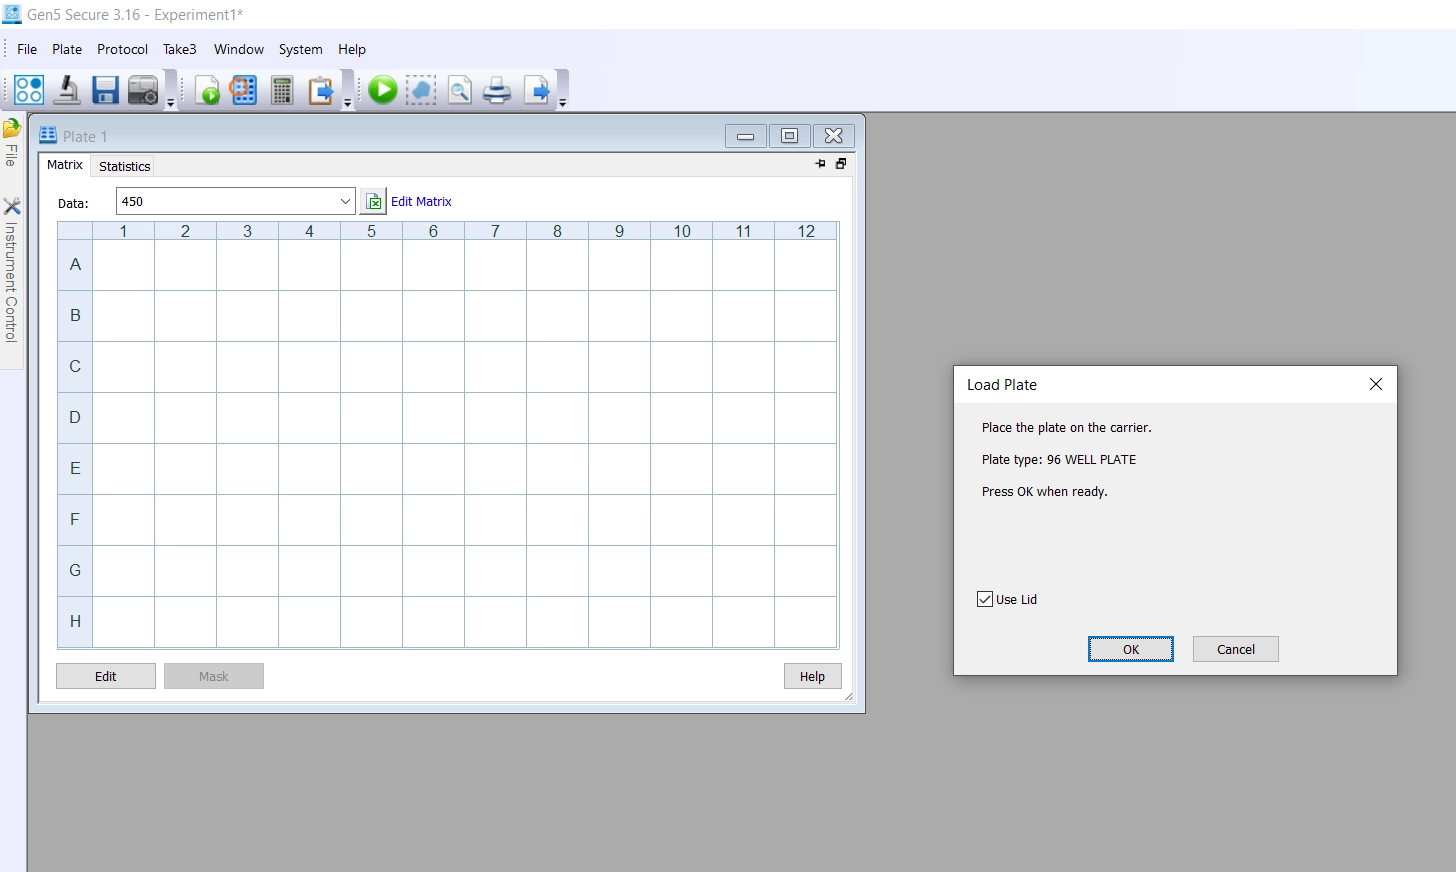
Task: Select the Matrix tab
Action: [65, 165]
